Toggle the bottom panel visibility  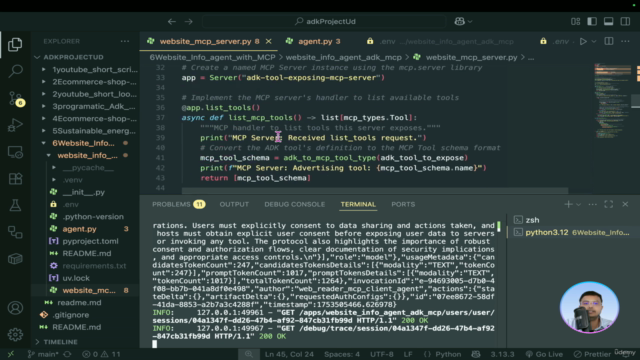click(609, 21)
